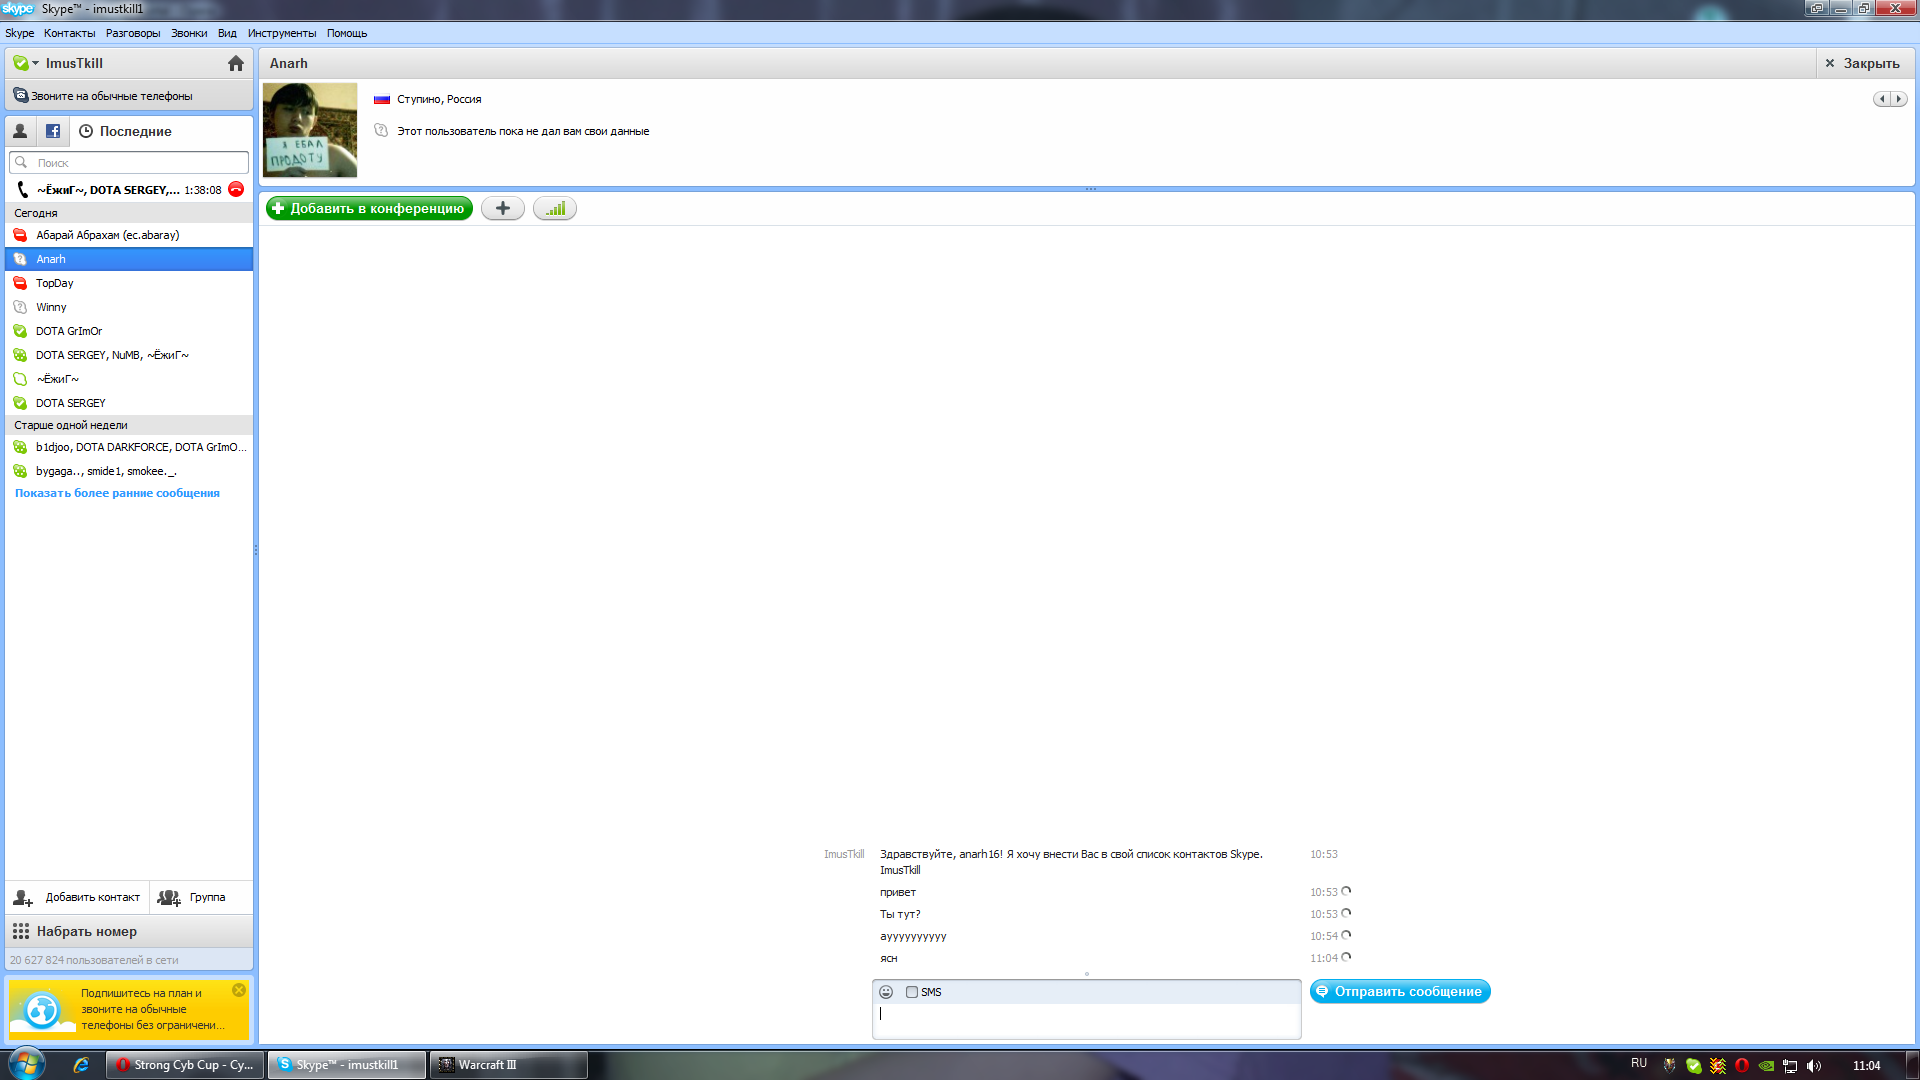1920x1080 pixels.
Task: Collapse the Старше одной недели group header
Action: click(x=129, y=425)
